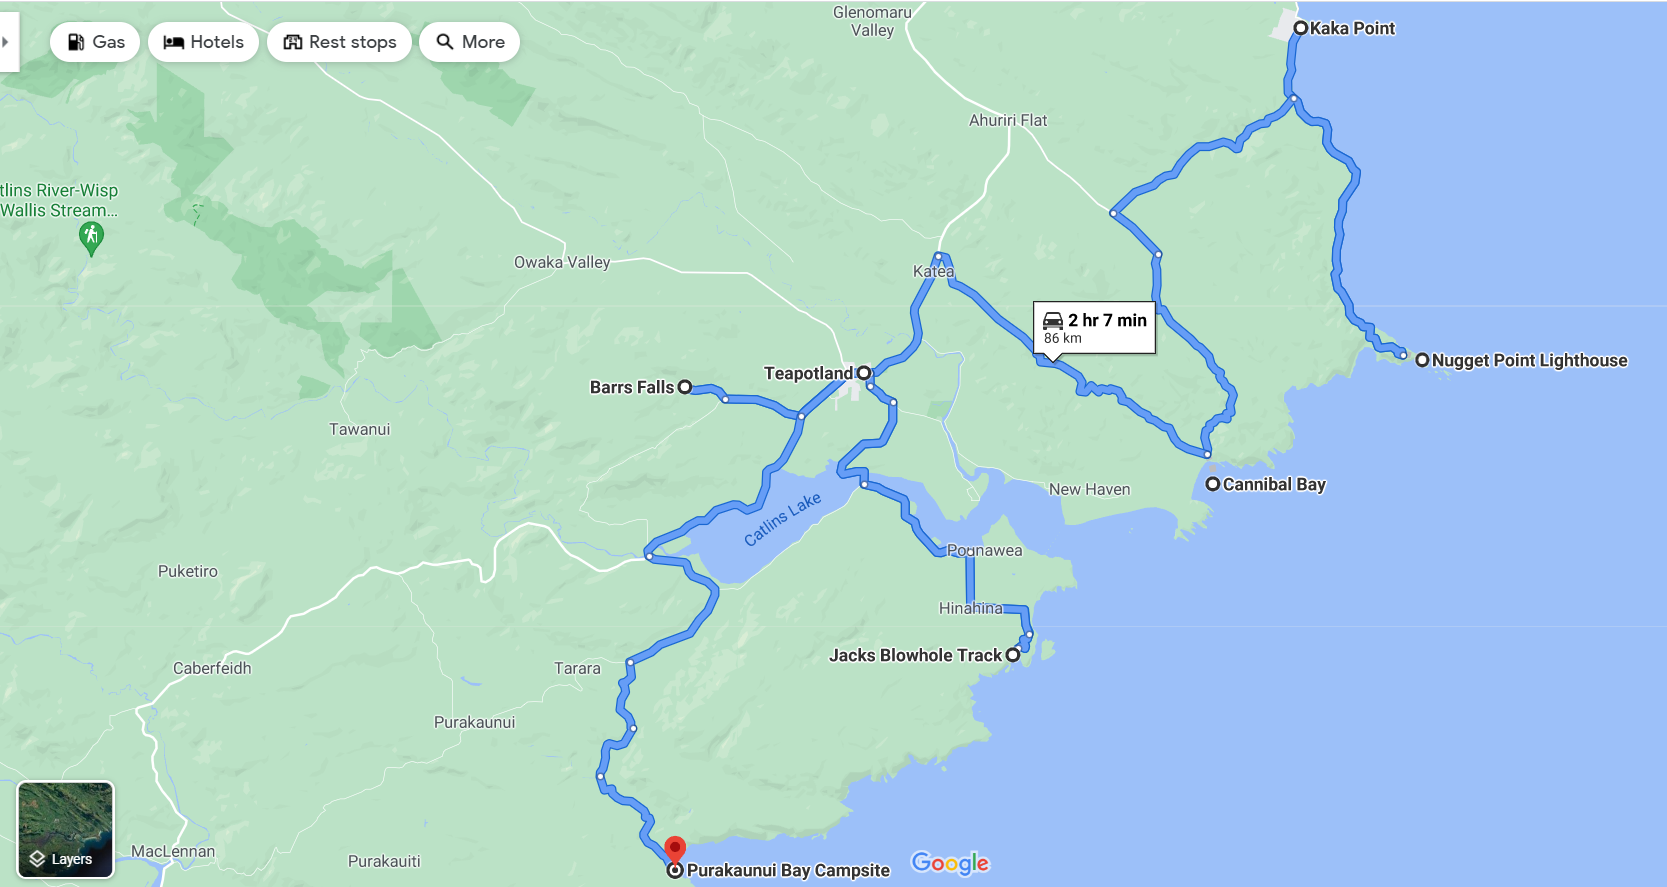This screenshot has height=887, width=1667.
Task: Click the Pounawea place label
Action: [985, 550]
